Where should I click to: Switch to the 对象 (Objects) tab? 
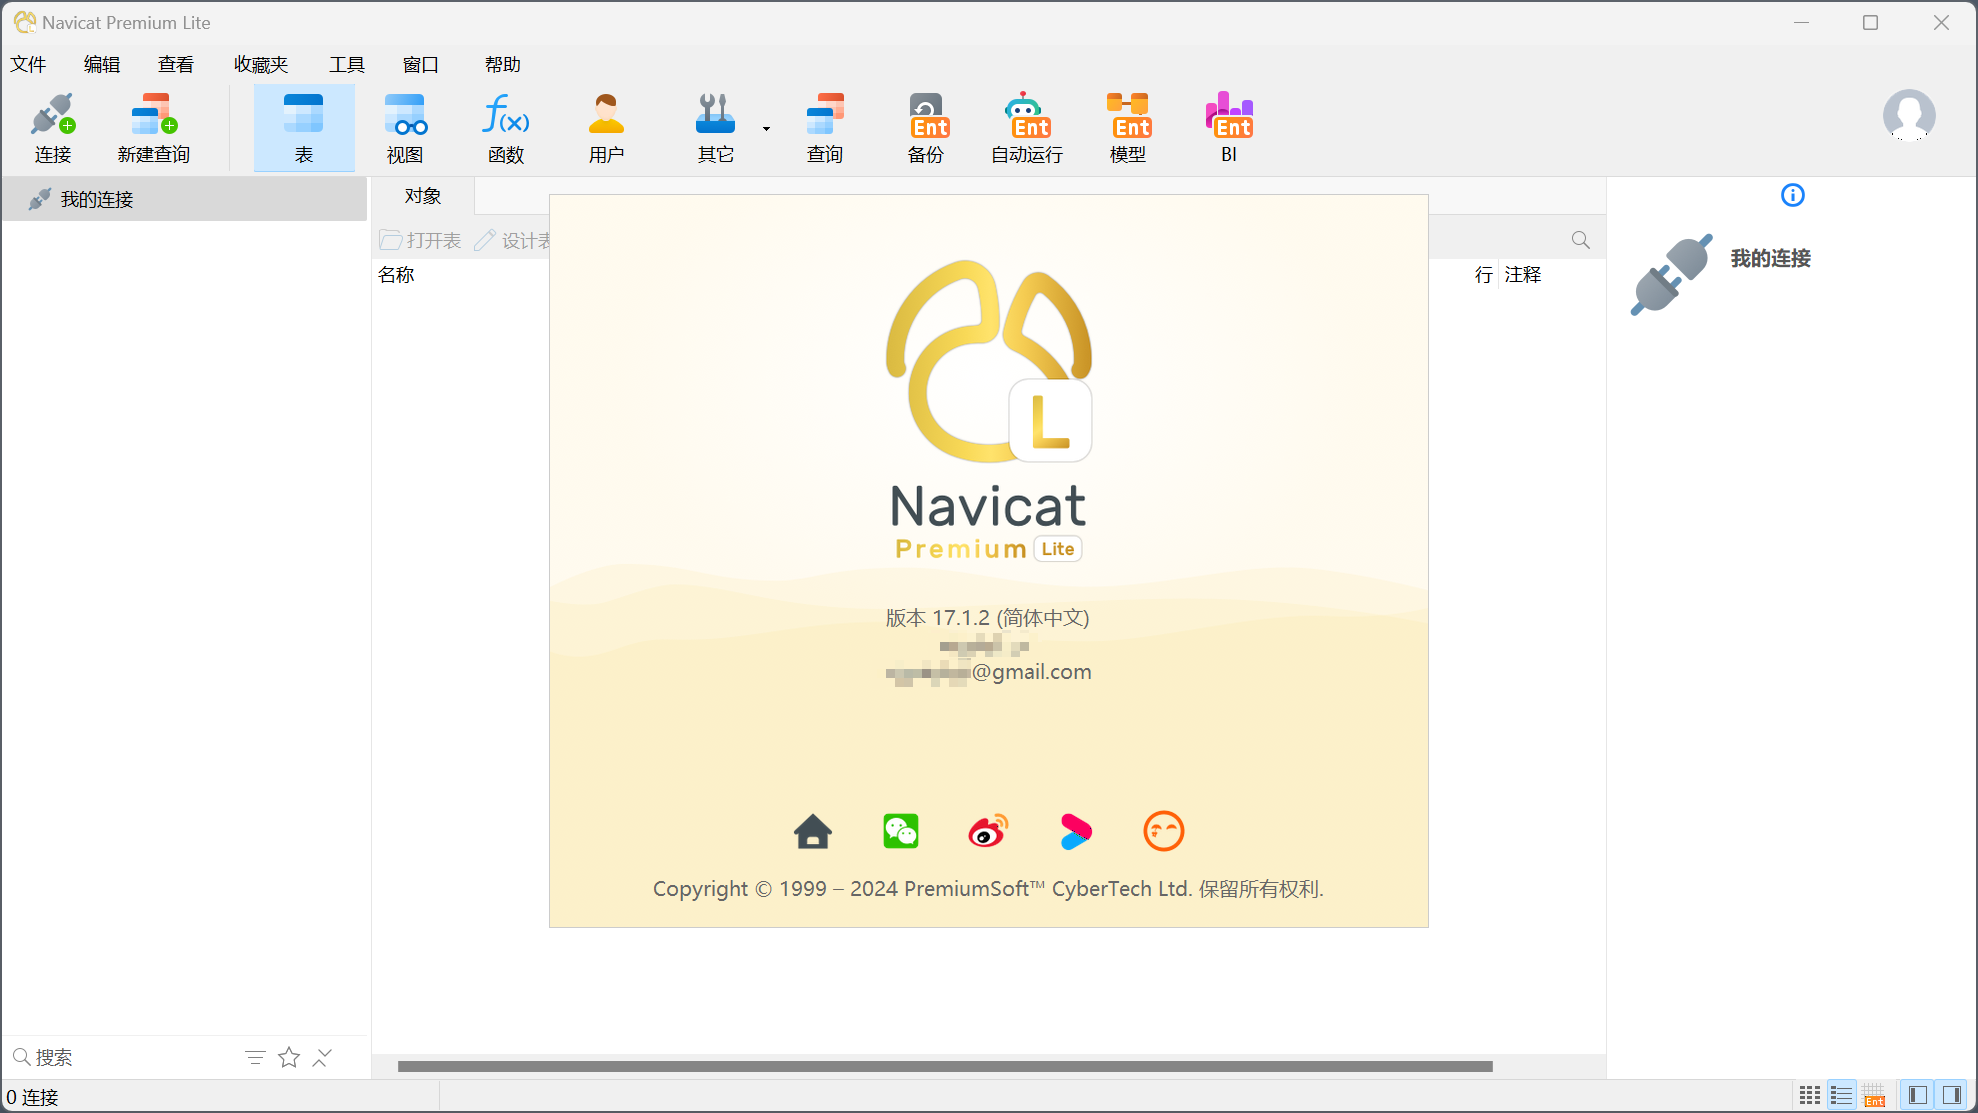click(422, 196)
